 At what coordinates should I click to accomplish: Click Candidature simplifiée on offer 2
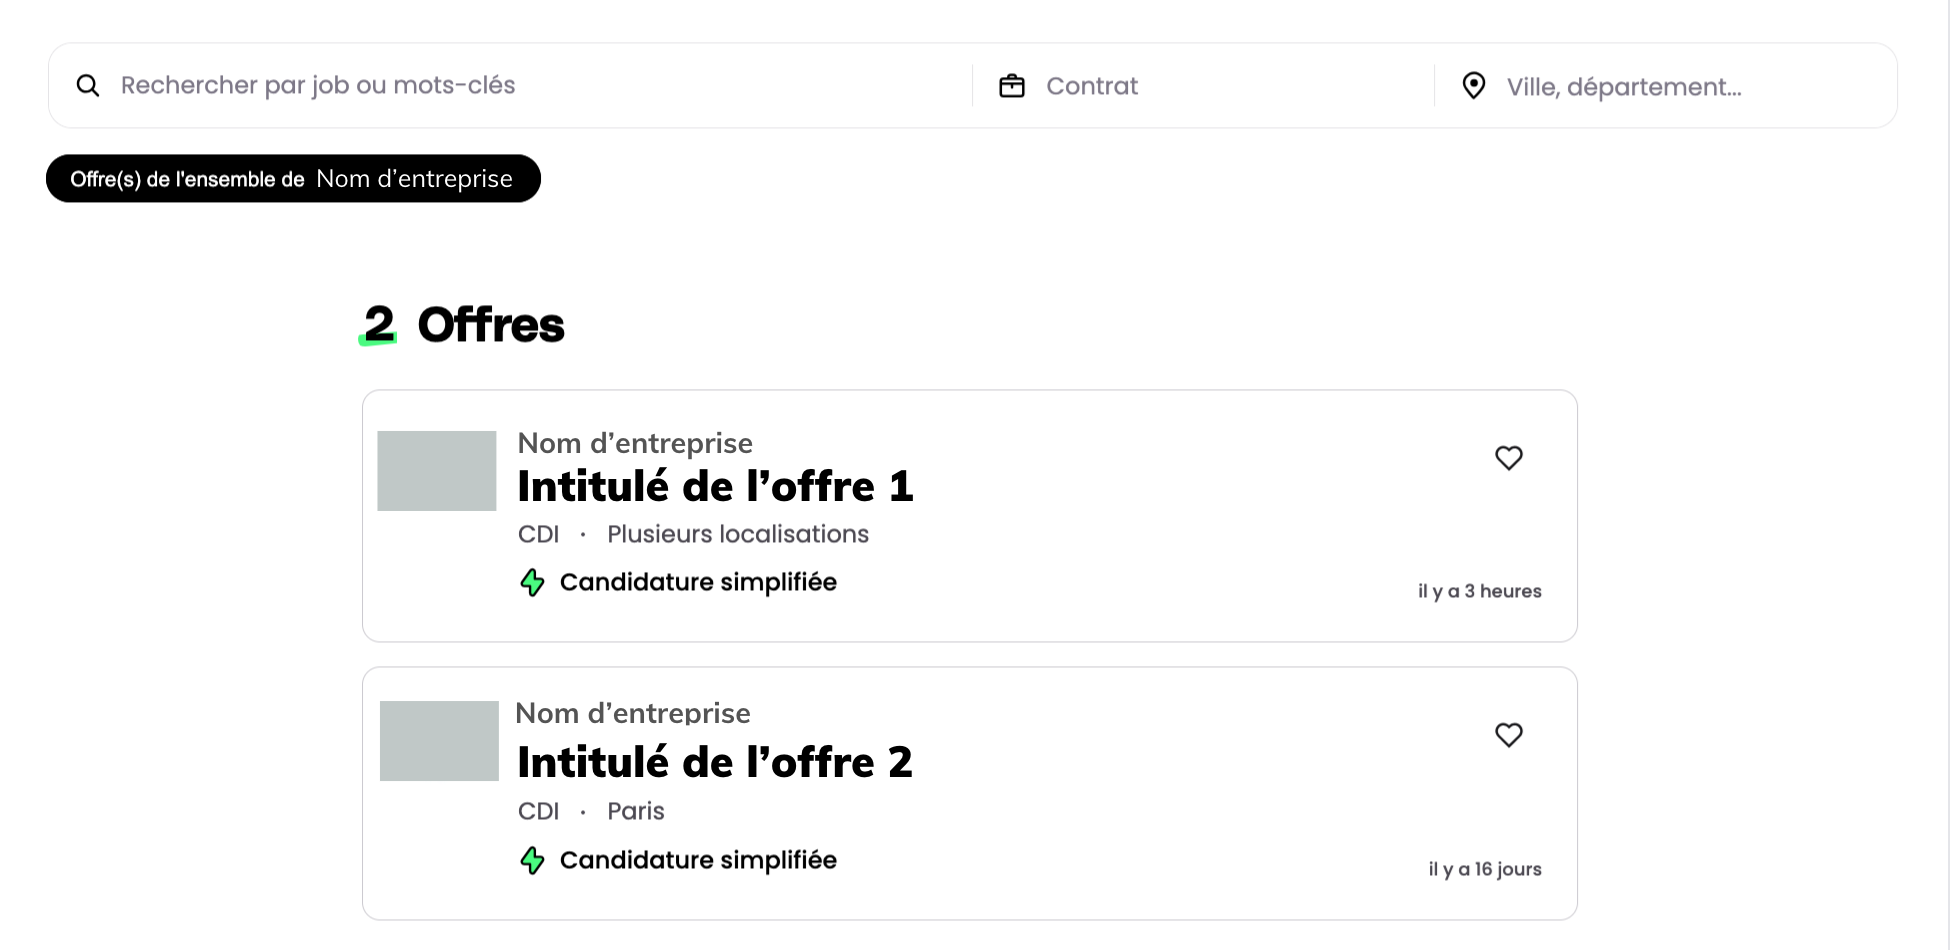(x=698, y=860)
